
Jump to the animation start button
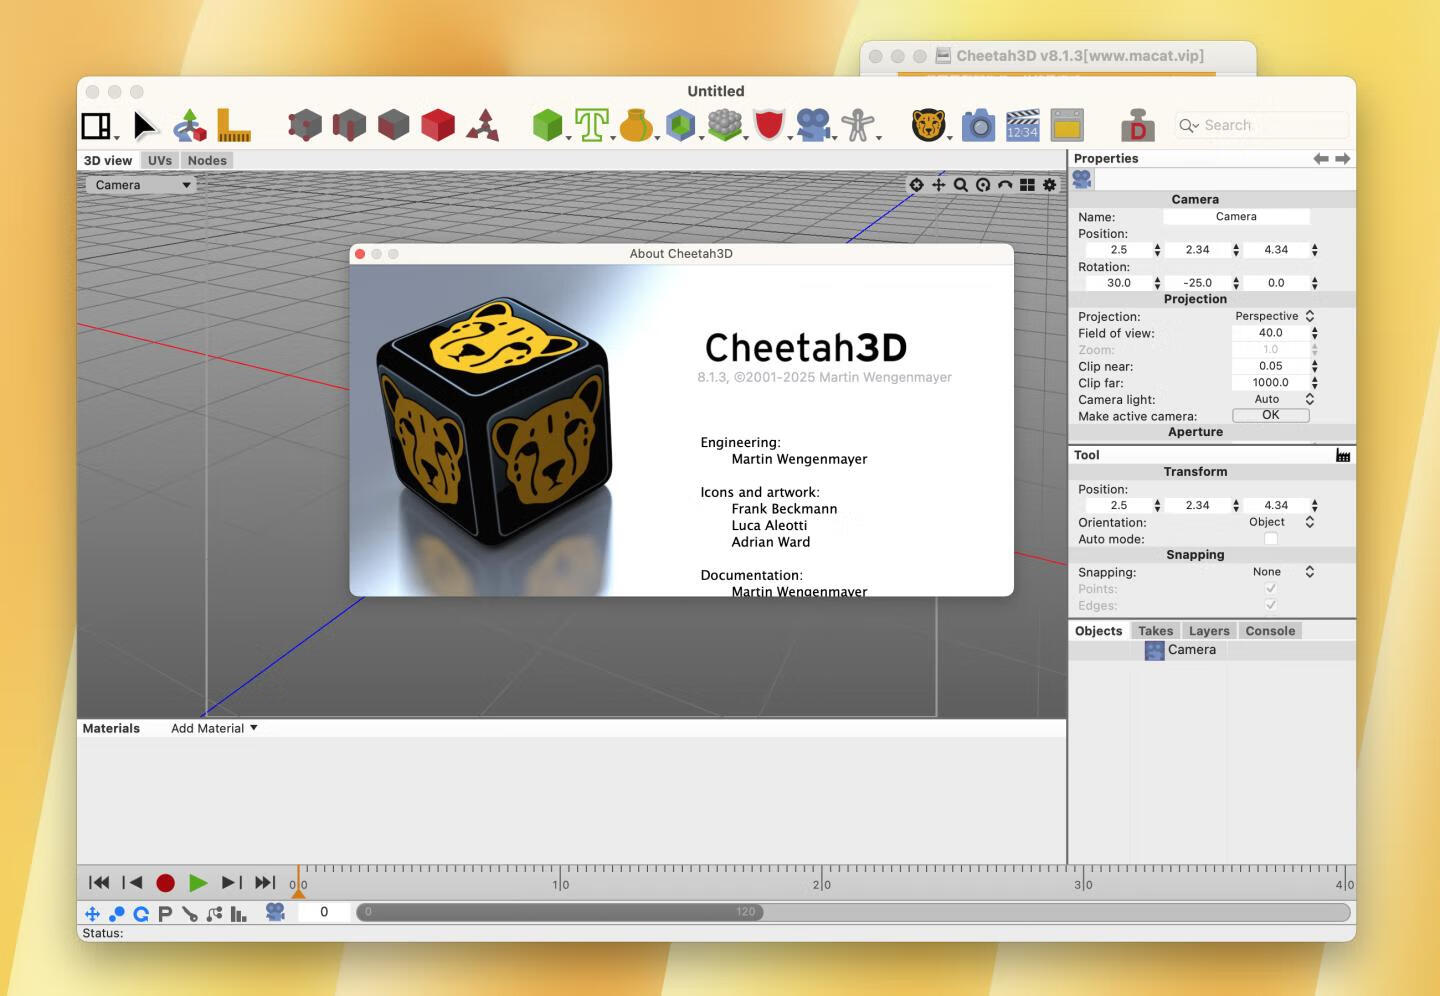(99, 882)
